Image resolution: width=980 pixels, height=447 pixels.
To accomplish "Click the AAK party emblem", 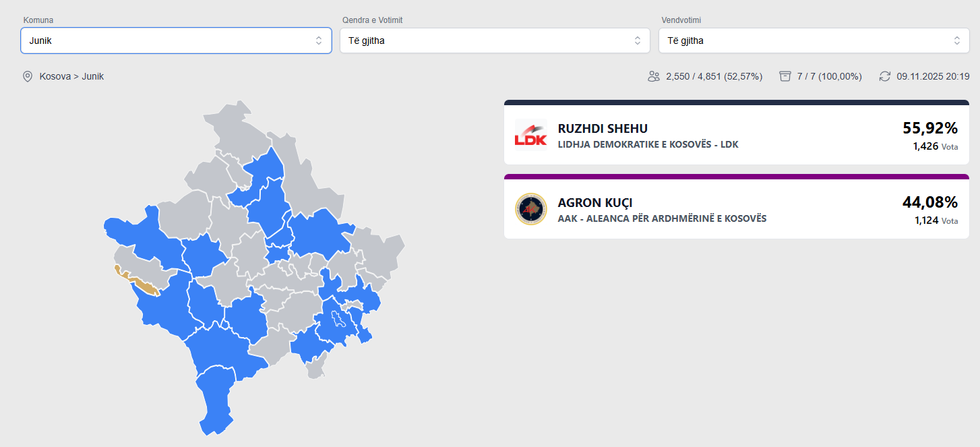I will [530, 209].
